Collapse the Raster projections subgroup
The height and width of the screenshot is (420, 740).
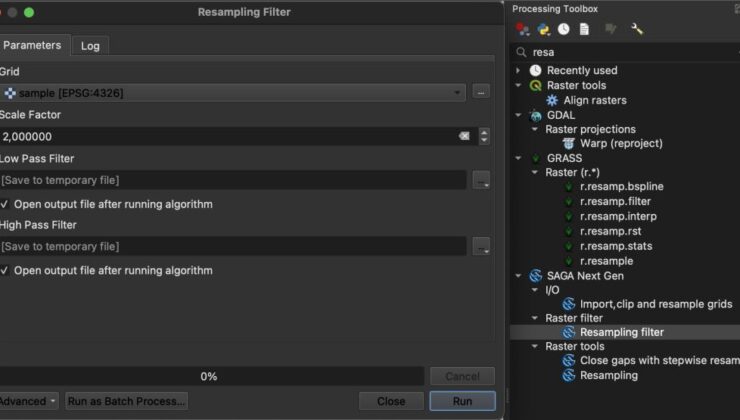click(x=535, y=129)
